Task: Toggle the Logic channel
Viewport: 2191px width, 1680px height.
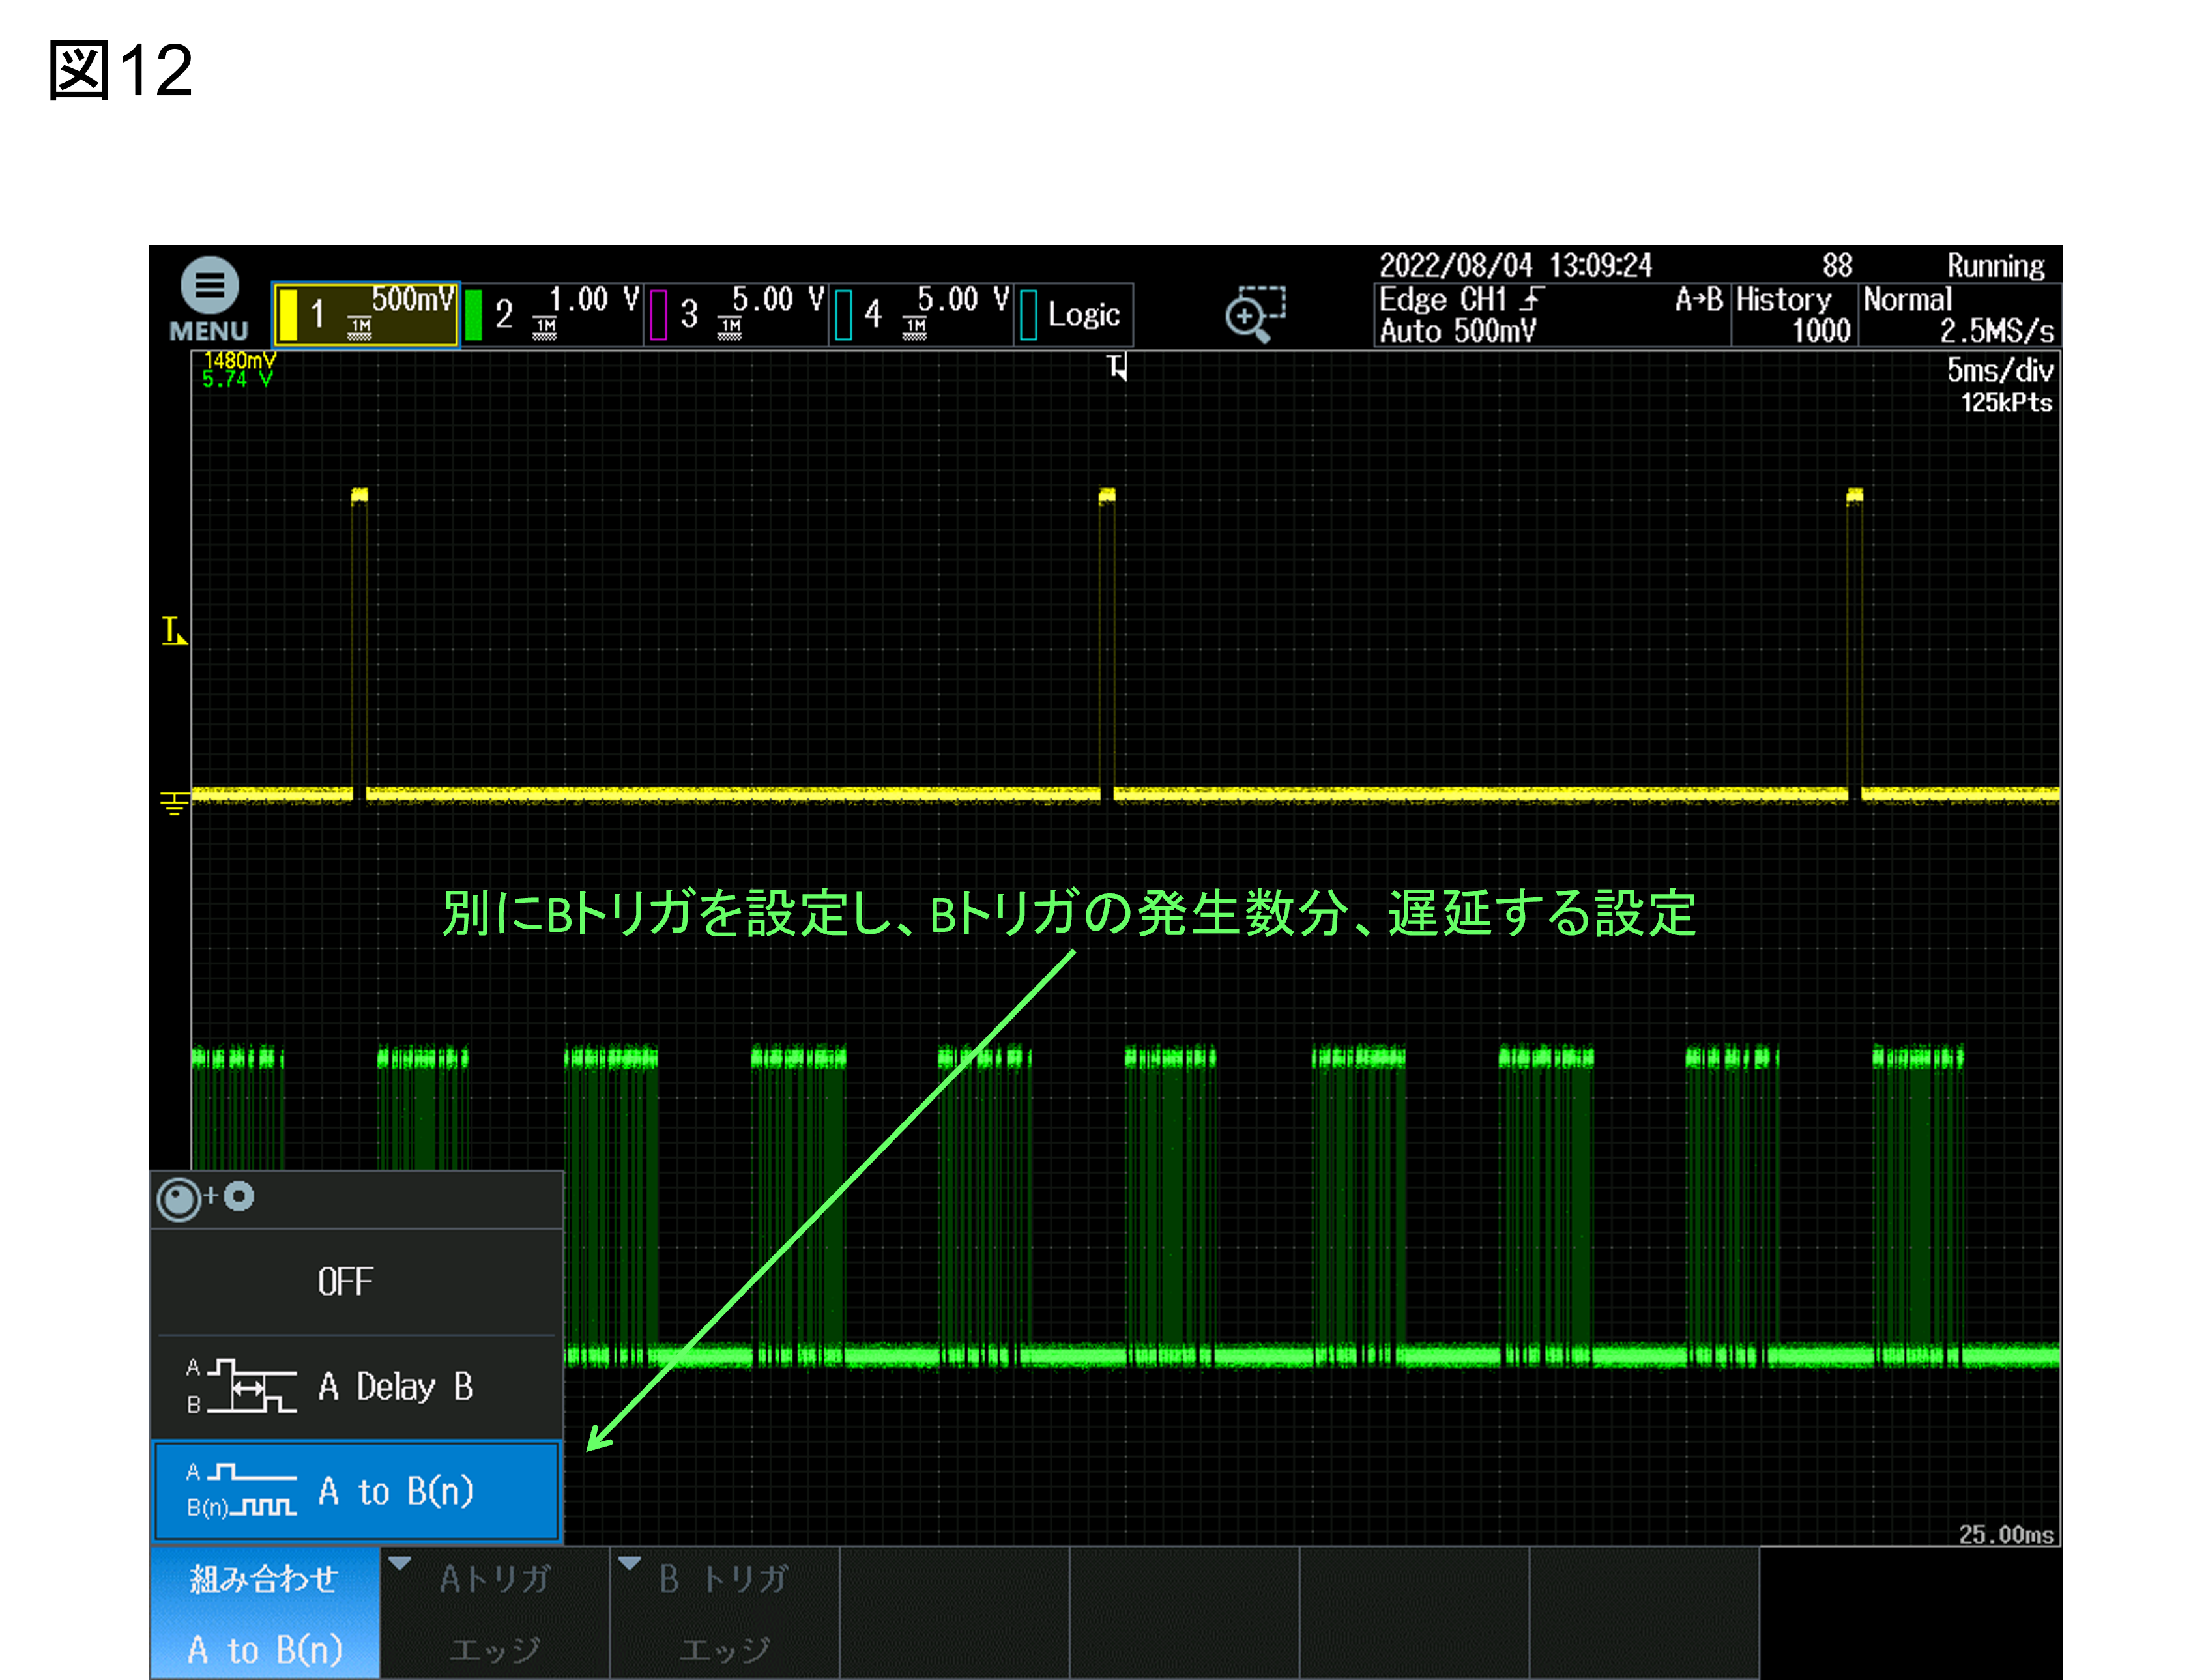Action: coord(1074,314)
